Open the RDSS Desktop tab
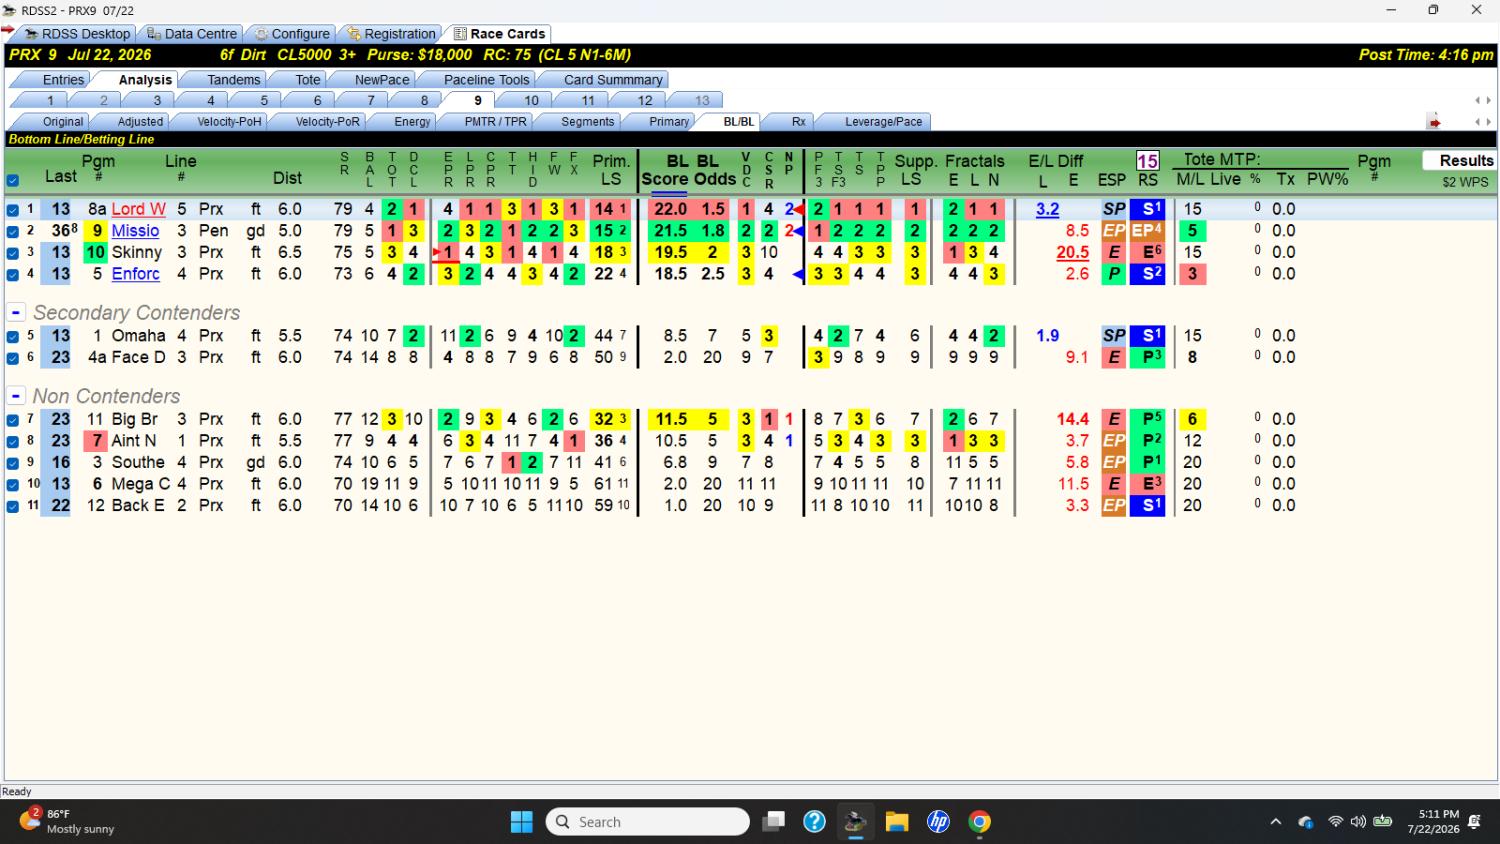 78,33
